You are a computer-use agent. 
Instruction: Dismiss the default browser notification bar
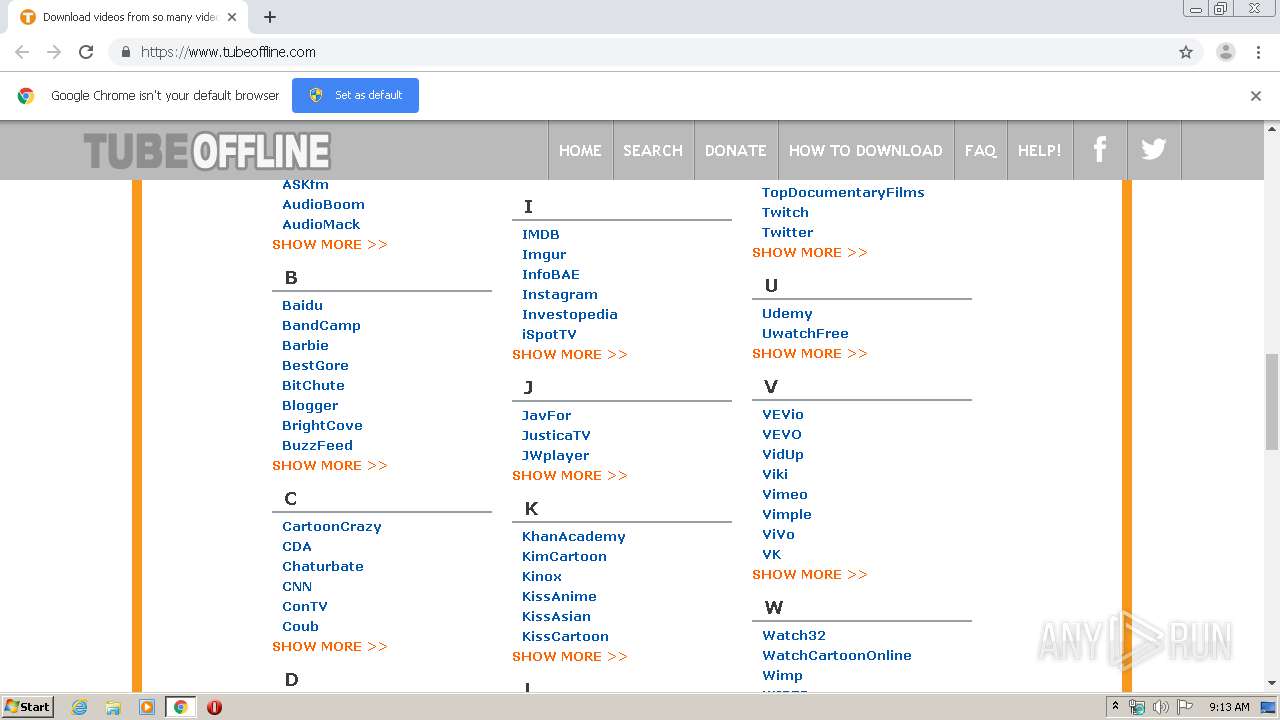click(1256, 96)
